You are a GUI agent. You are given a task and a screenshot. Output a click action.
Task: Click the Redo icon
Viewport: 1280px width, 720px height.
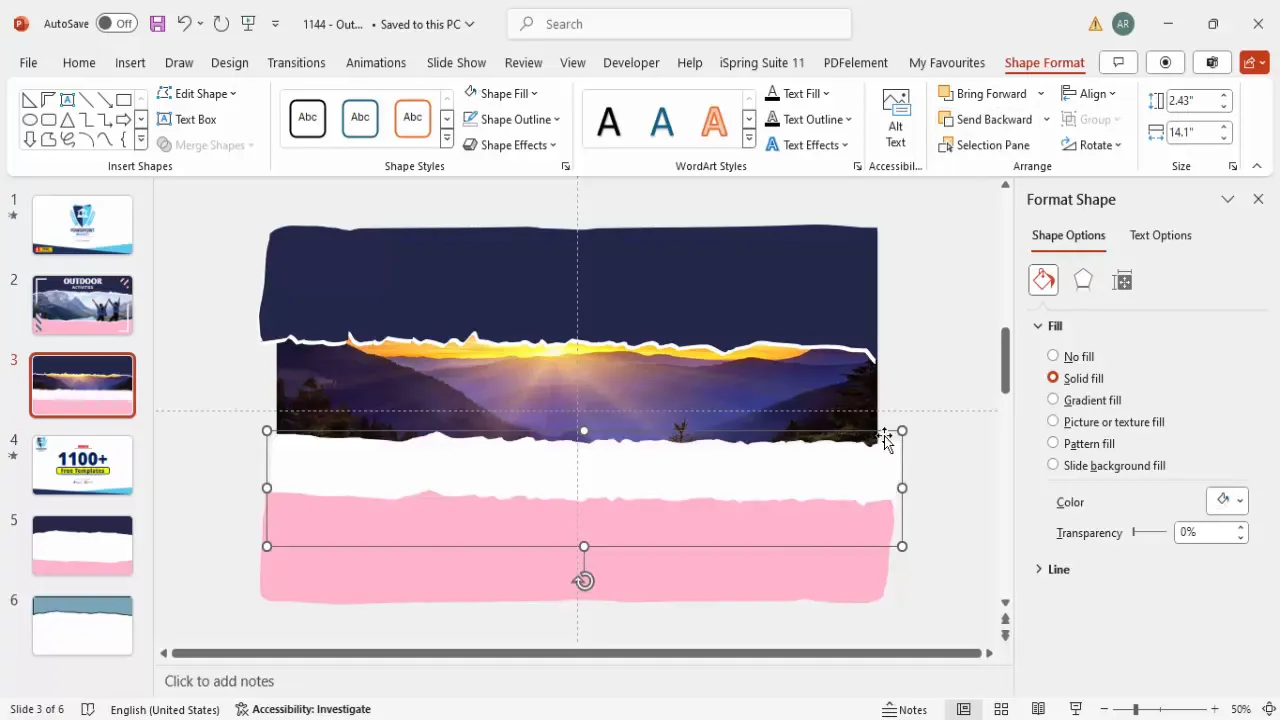221,23
